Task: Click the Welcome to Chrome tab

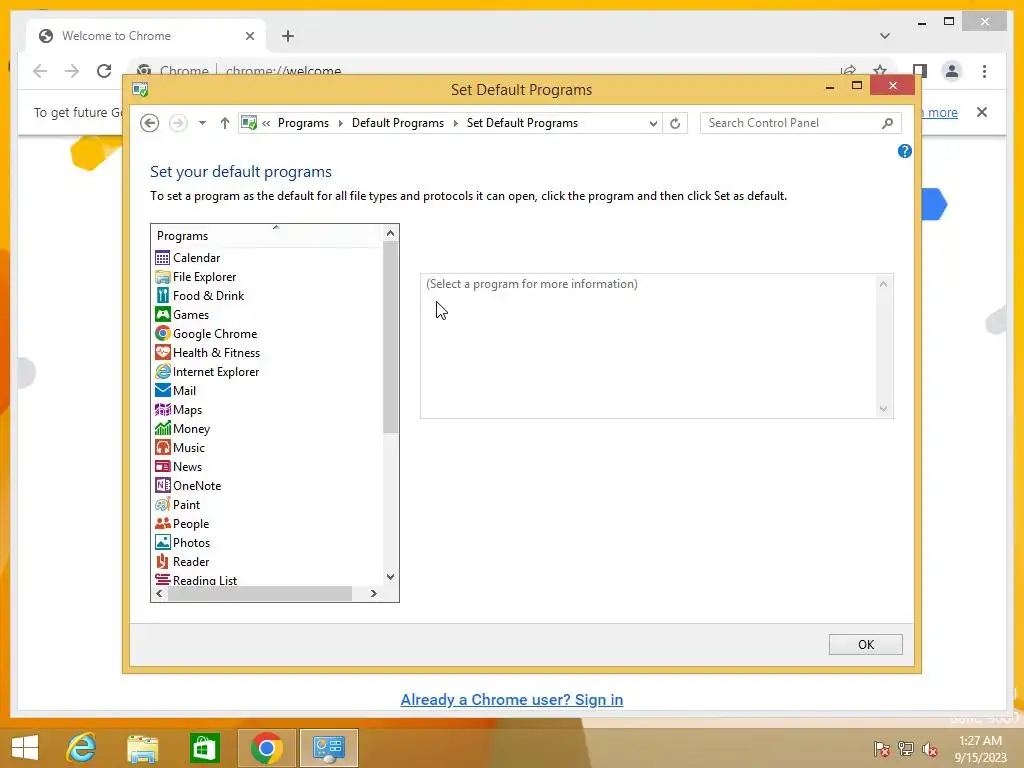Action: tap(146, 36)
